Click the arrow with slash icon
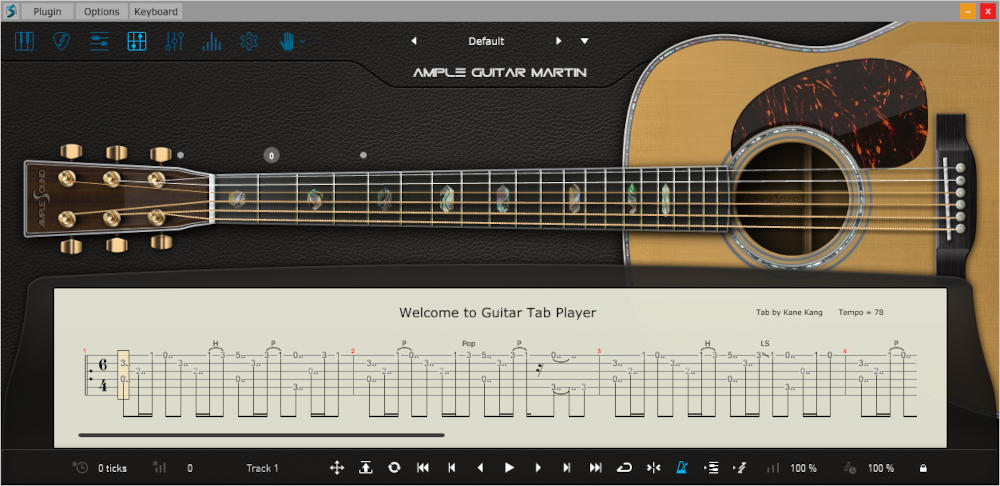 click(740, 468)
